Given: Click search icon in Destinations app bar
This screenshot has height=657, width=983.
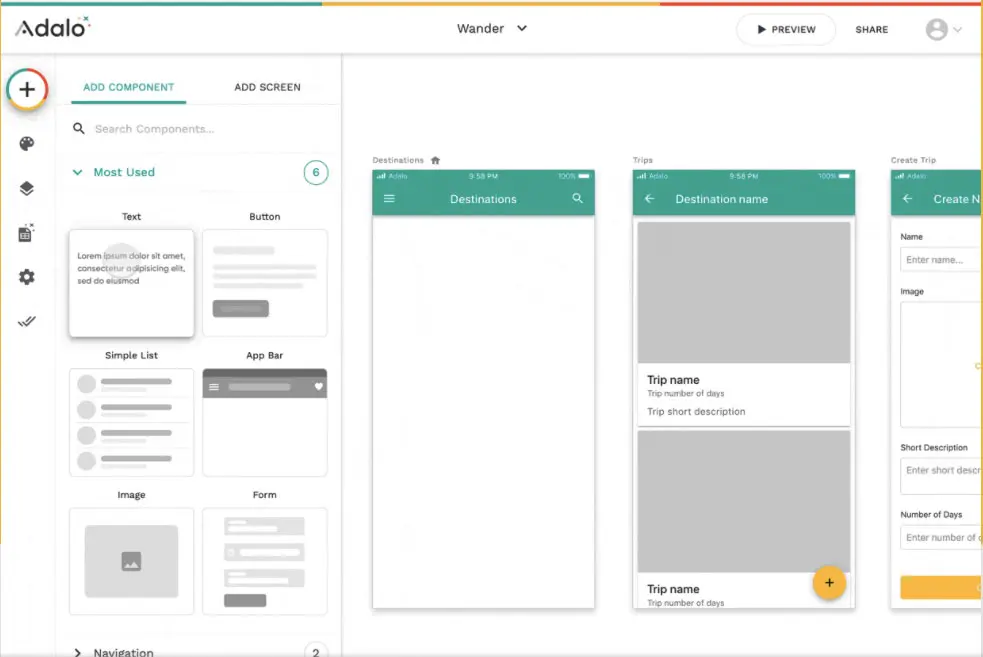Looking at the screenshot, I should 577,199.
